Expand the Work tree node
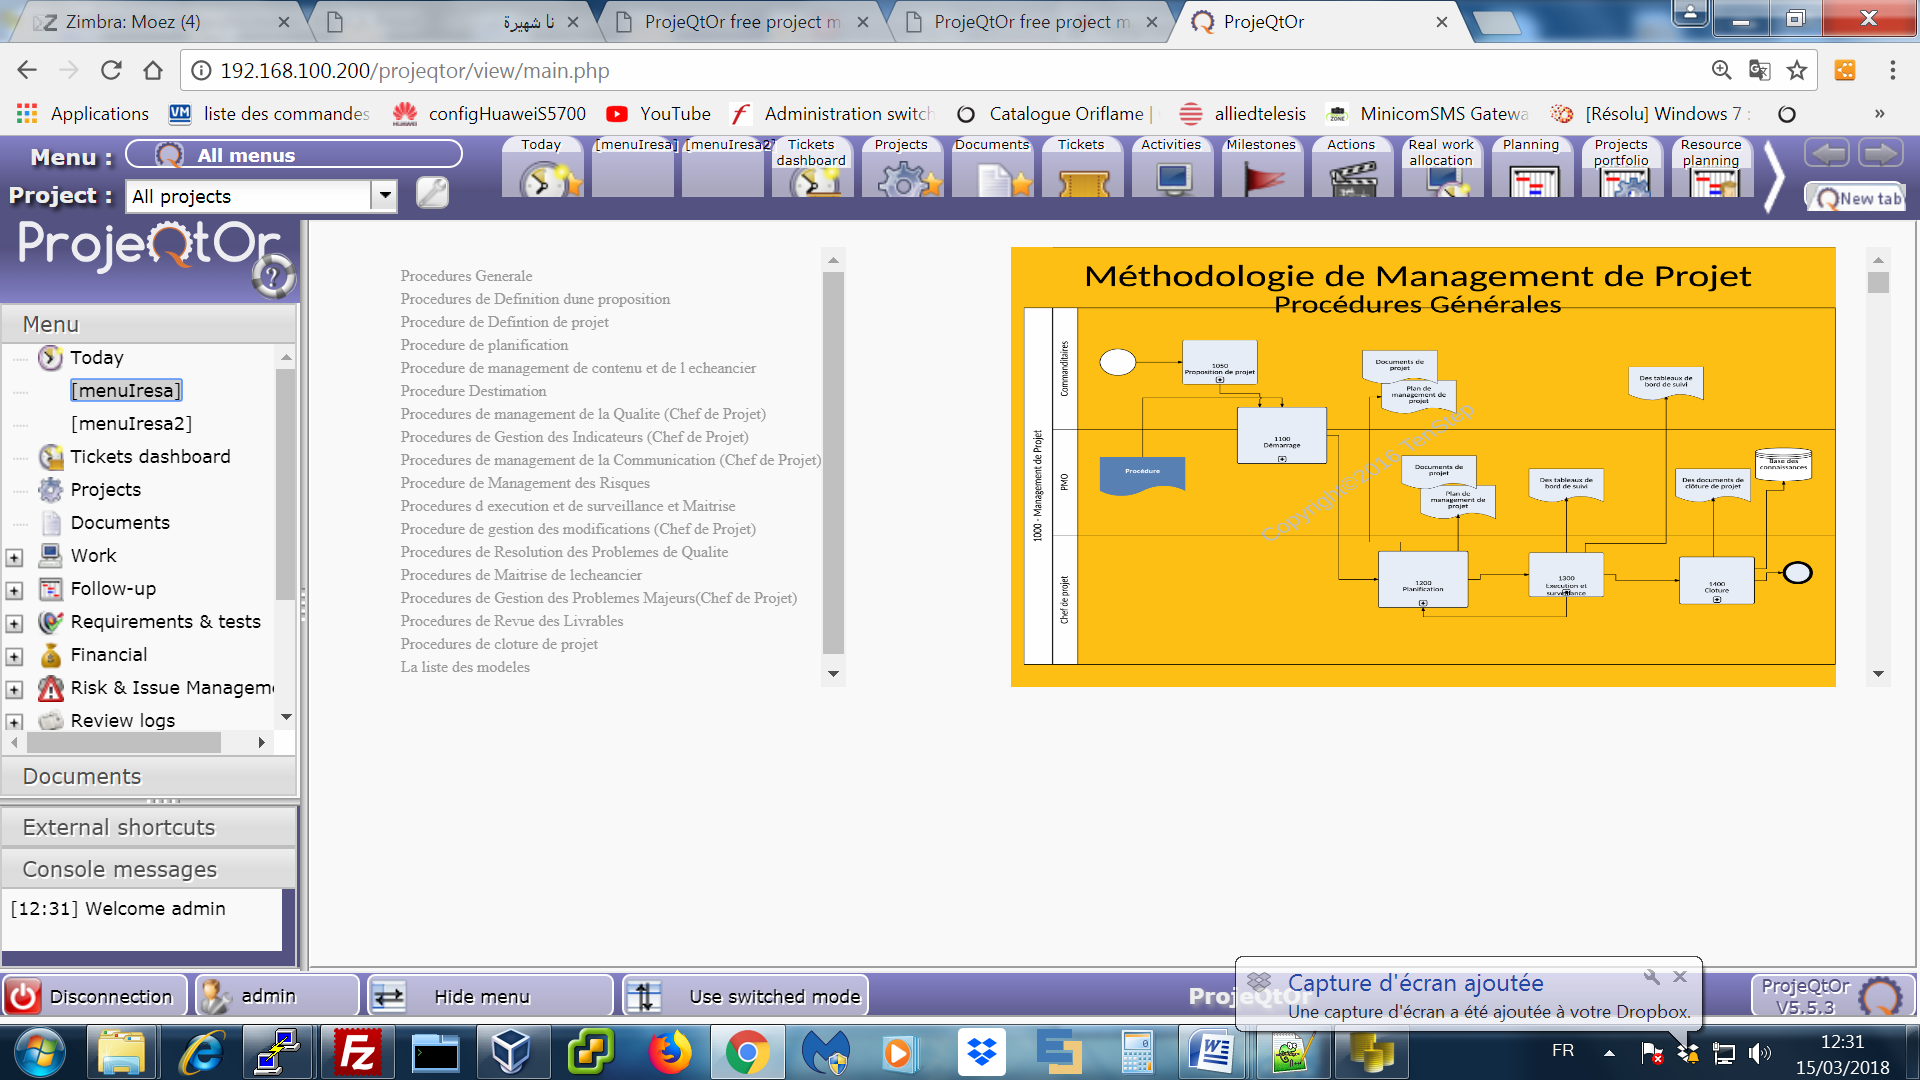1920x1080 pixels. [14, 557]
